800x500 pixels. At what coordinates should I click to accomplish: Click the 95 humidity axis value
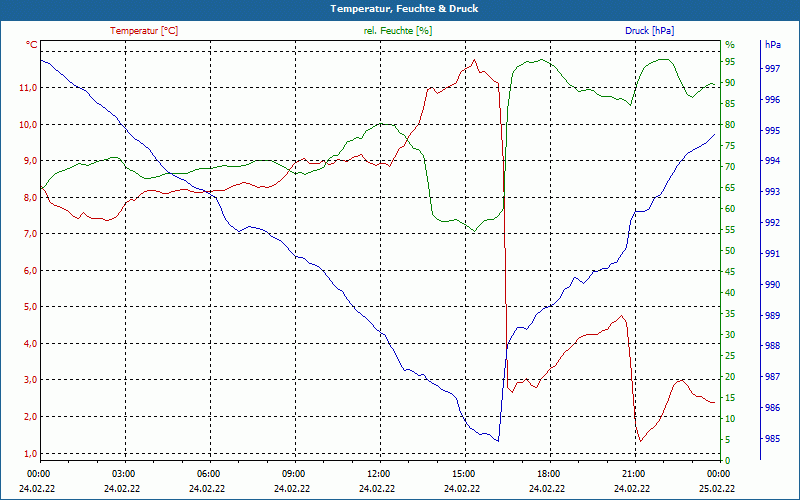730,62
